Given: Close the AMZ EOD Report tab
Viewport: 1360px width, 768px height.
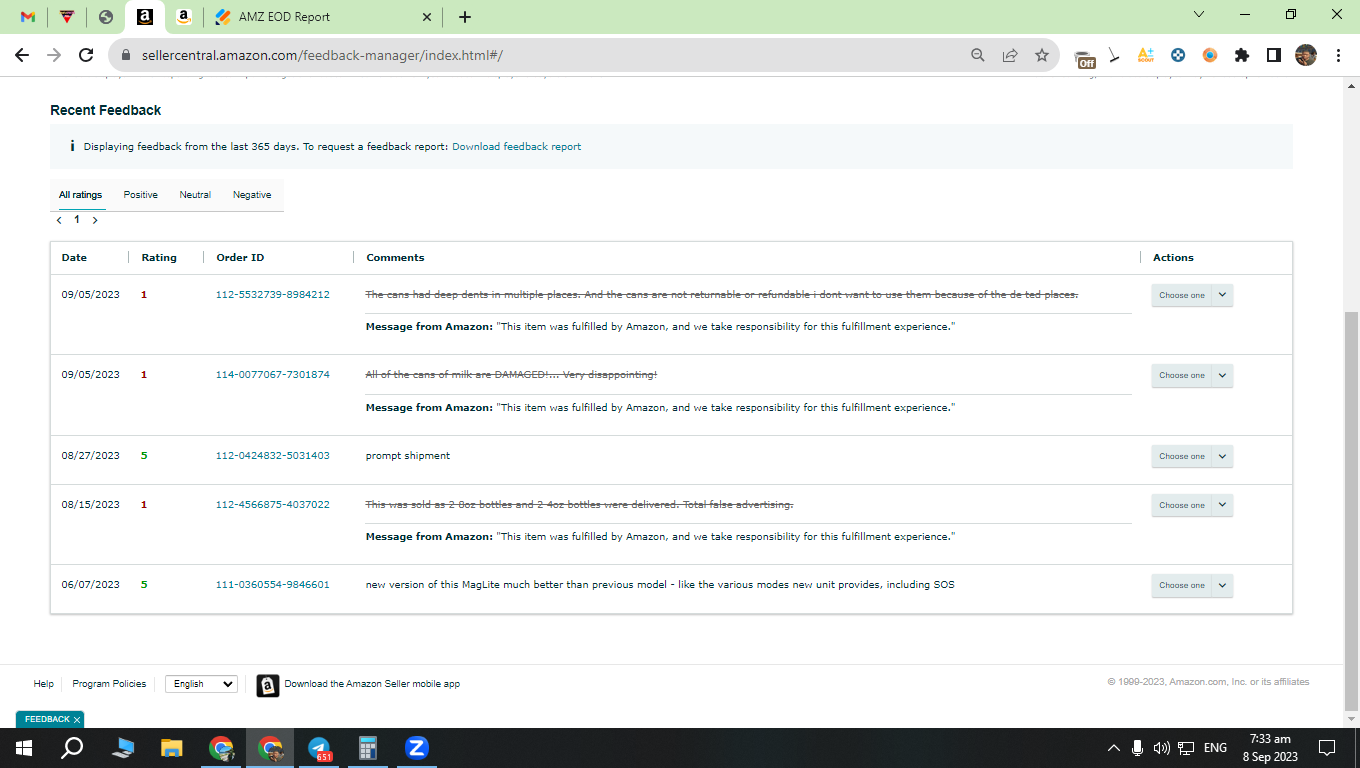Looking at the screenshot, I should tap(427, 17).
